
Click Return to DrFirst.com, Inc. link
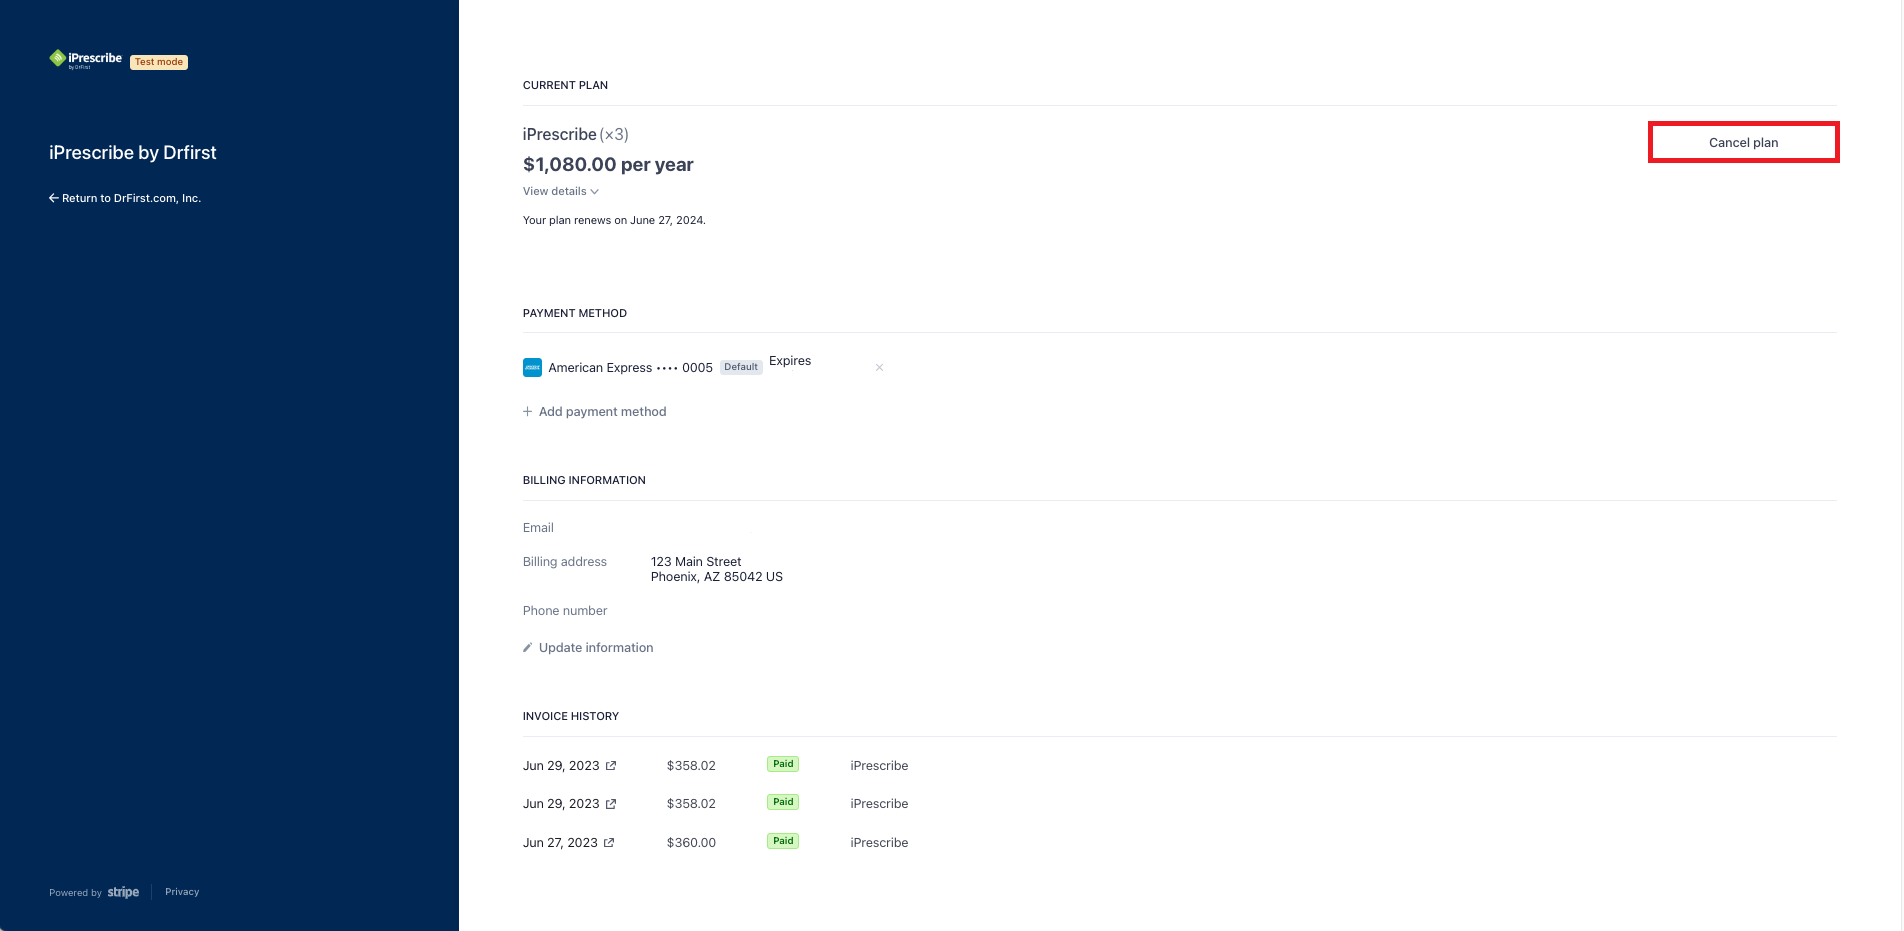pos(131,198)
